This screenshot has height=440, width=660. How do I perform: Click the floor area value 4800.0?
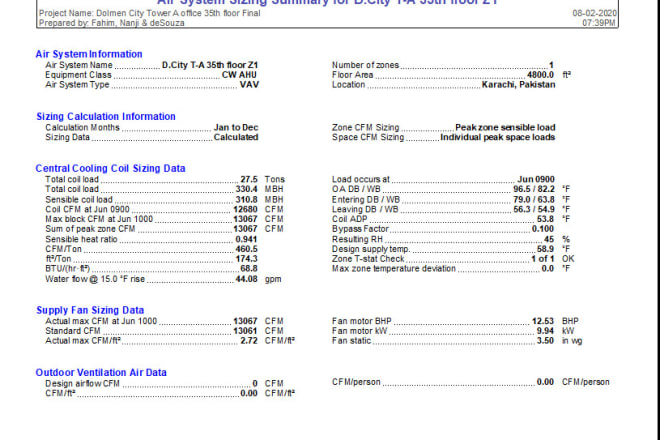click(x=540, y=75)
